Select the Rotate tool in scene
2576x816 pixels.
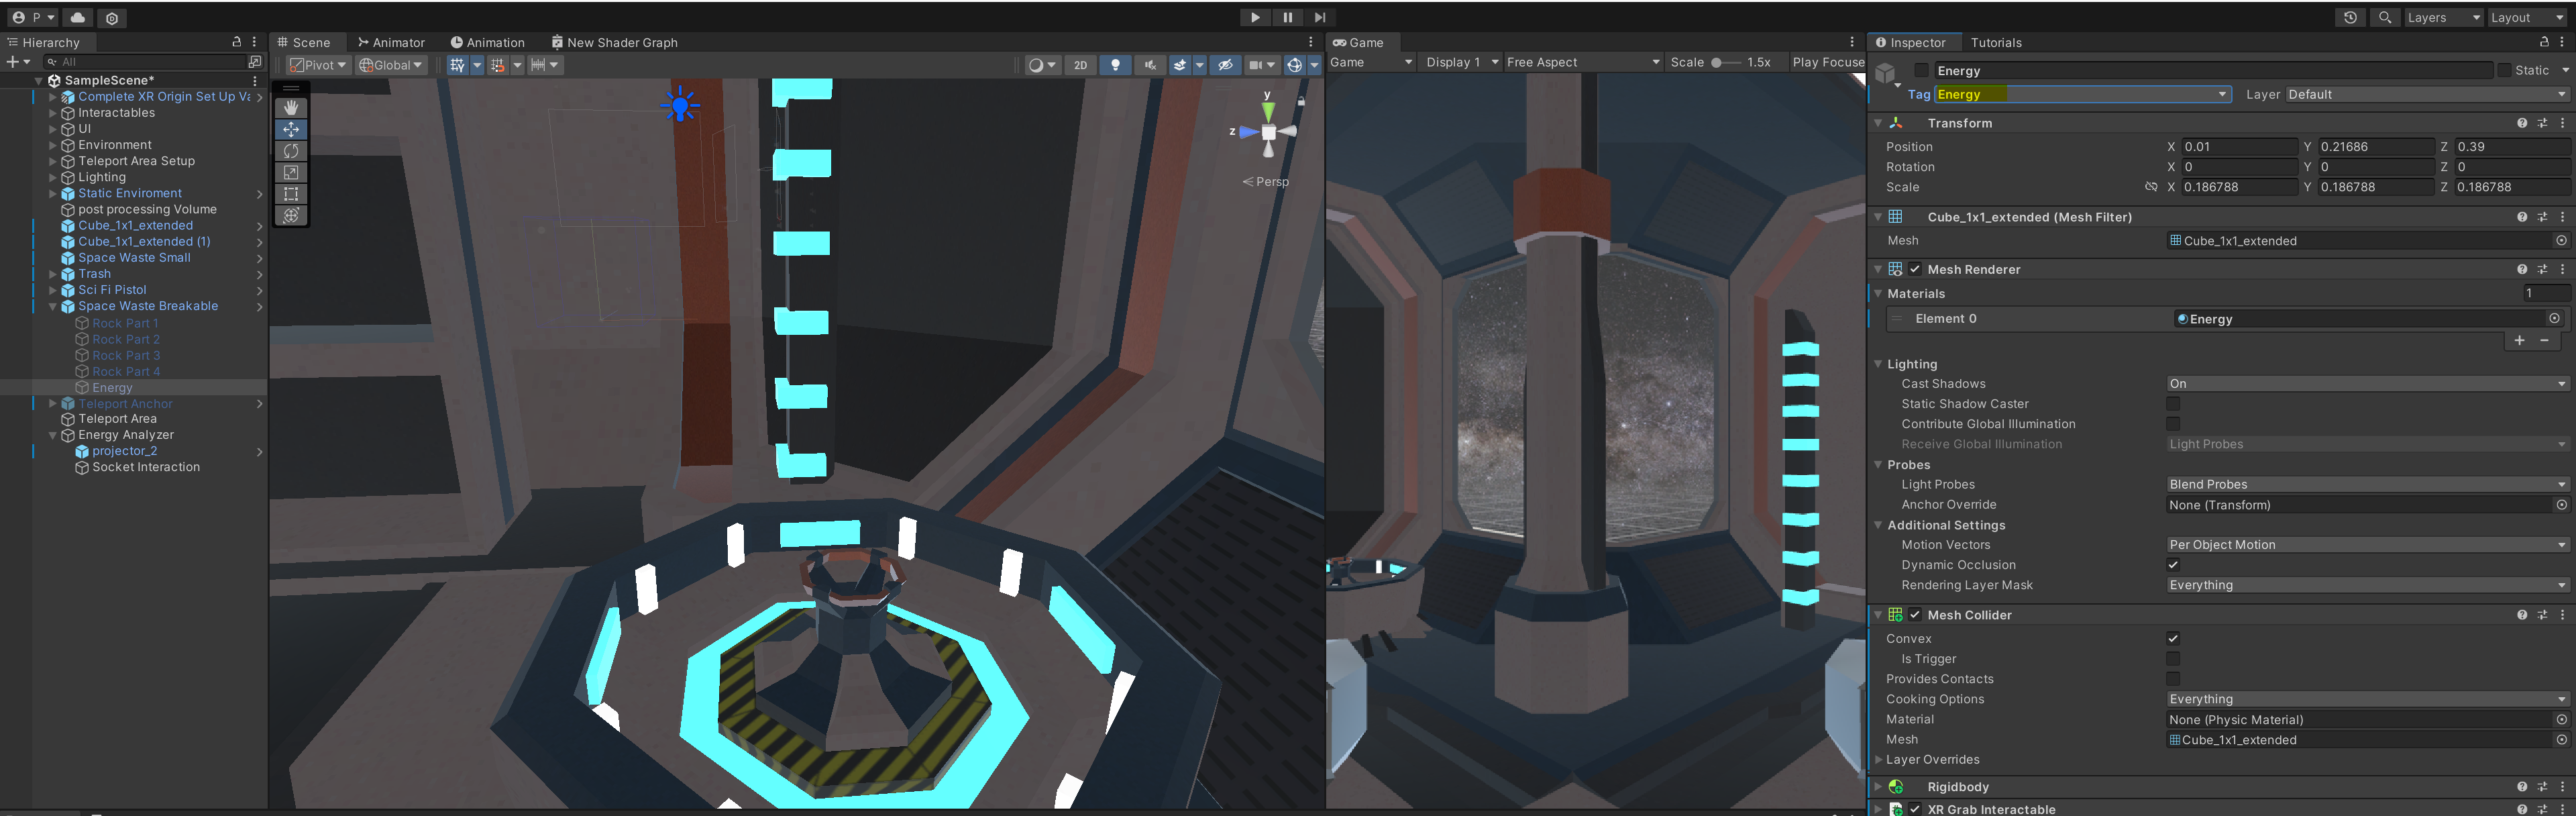click(x=291, y=151)
